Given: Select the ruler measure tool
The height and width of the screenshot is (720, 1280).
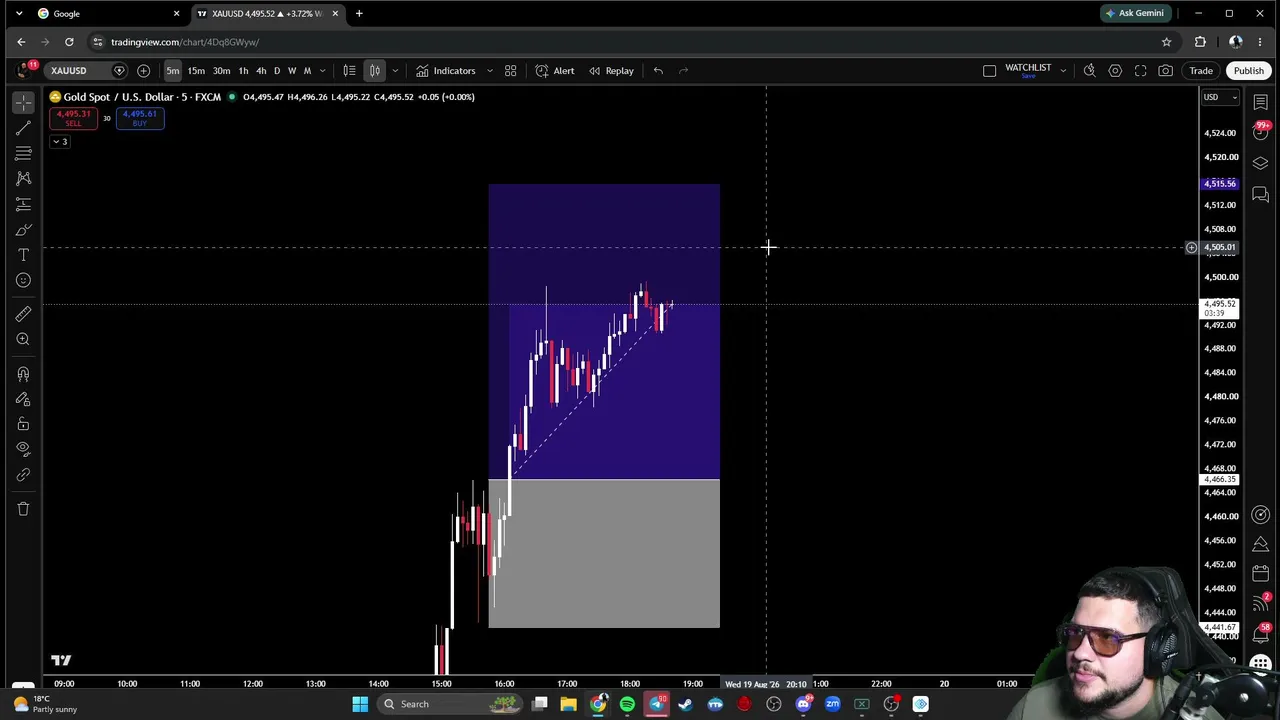Looking at the screenshot, I should coord(23,314).
